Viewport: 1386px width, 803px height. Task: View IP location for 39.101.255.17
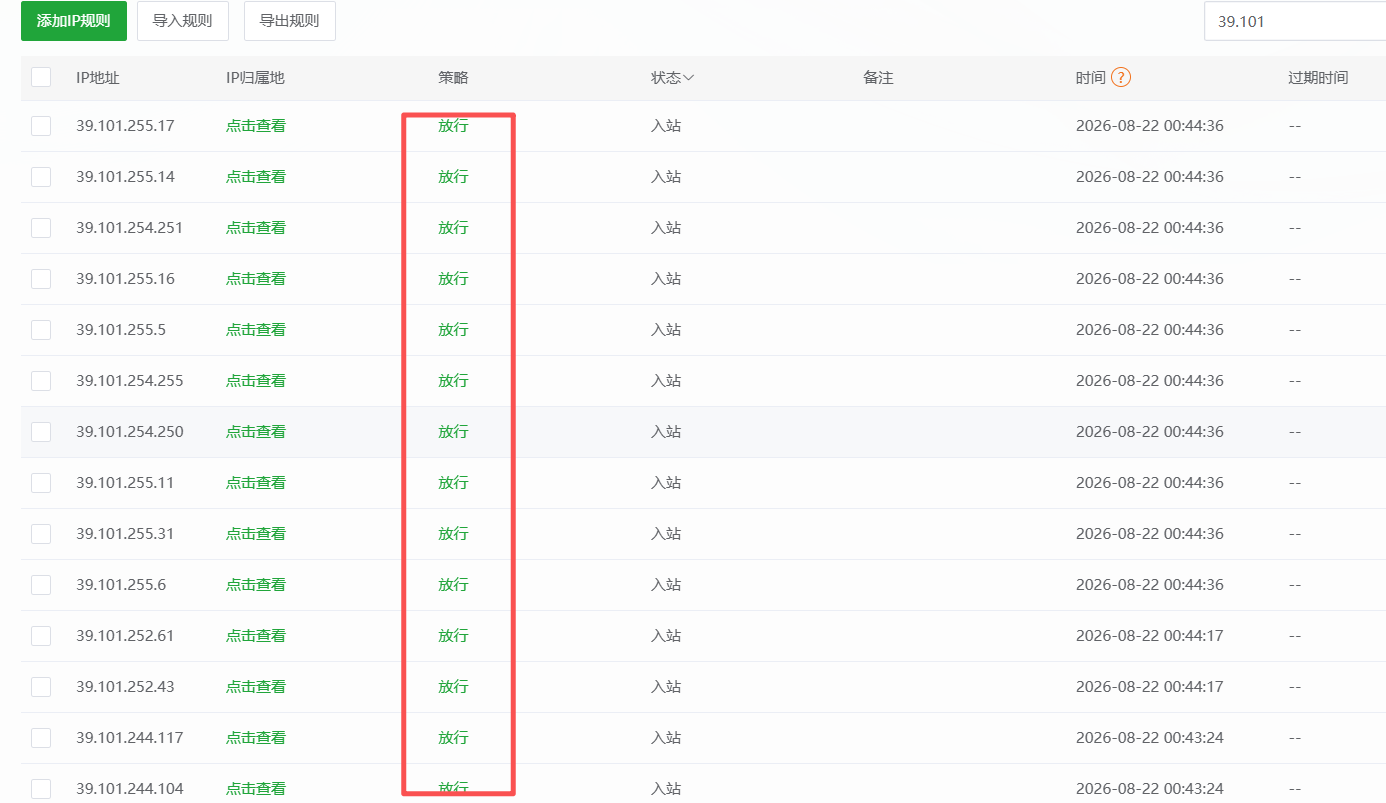pyautogui.click(x=256, y=126)
